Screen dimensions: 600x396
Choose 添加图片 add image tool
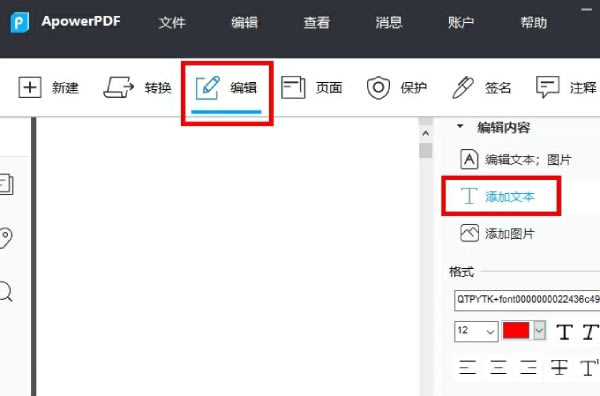click(x=497, y=233)
